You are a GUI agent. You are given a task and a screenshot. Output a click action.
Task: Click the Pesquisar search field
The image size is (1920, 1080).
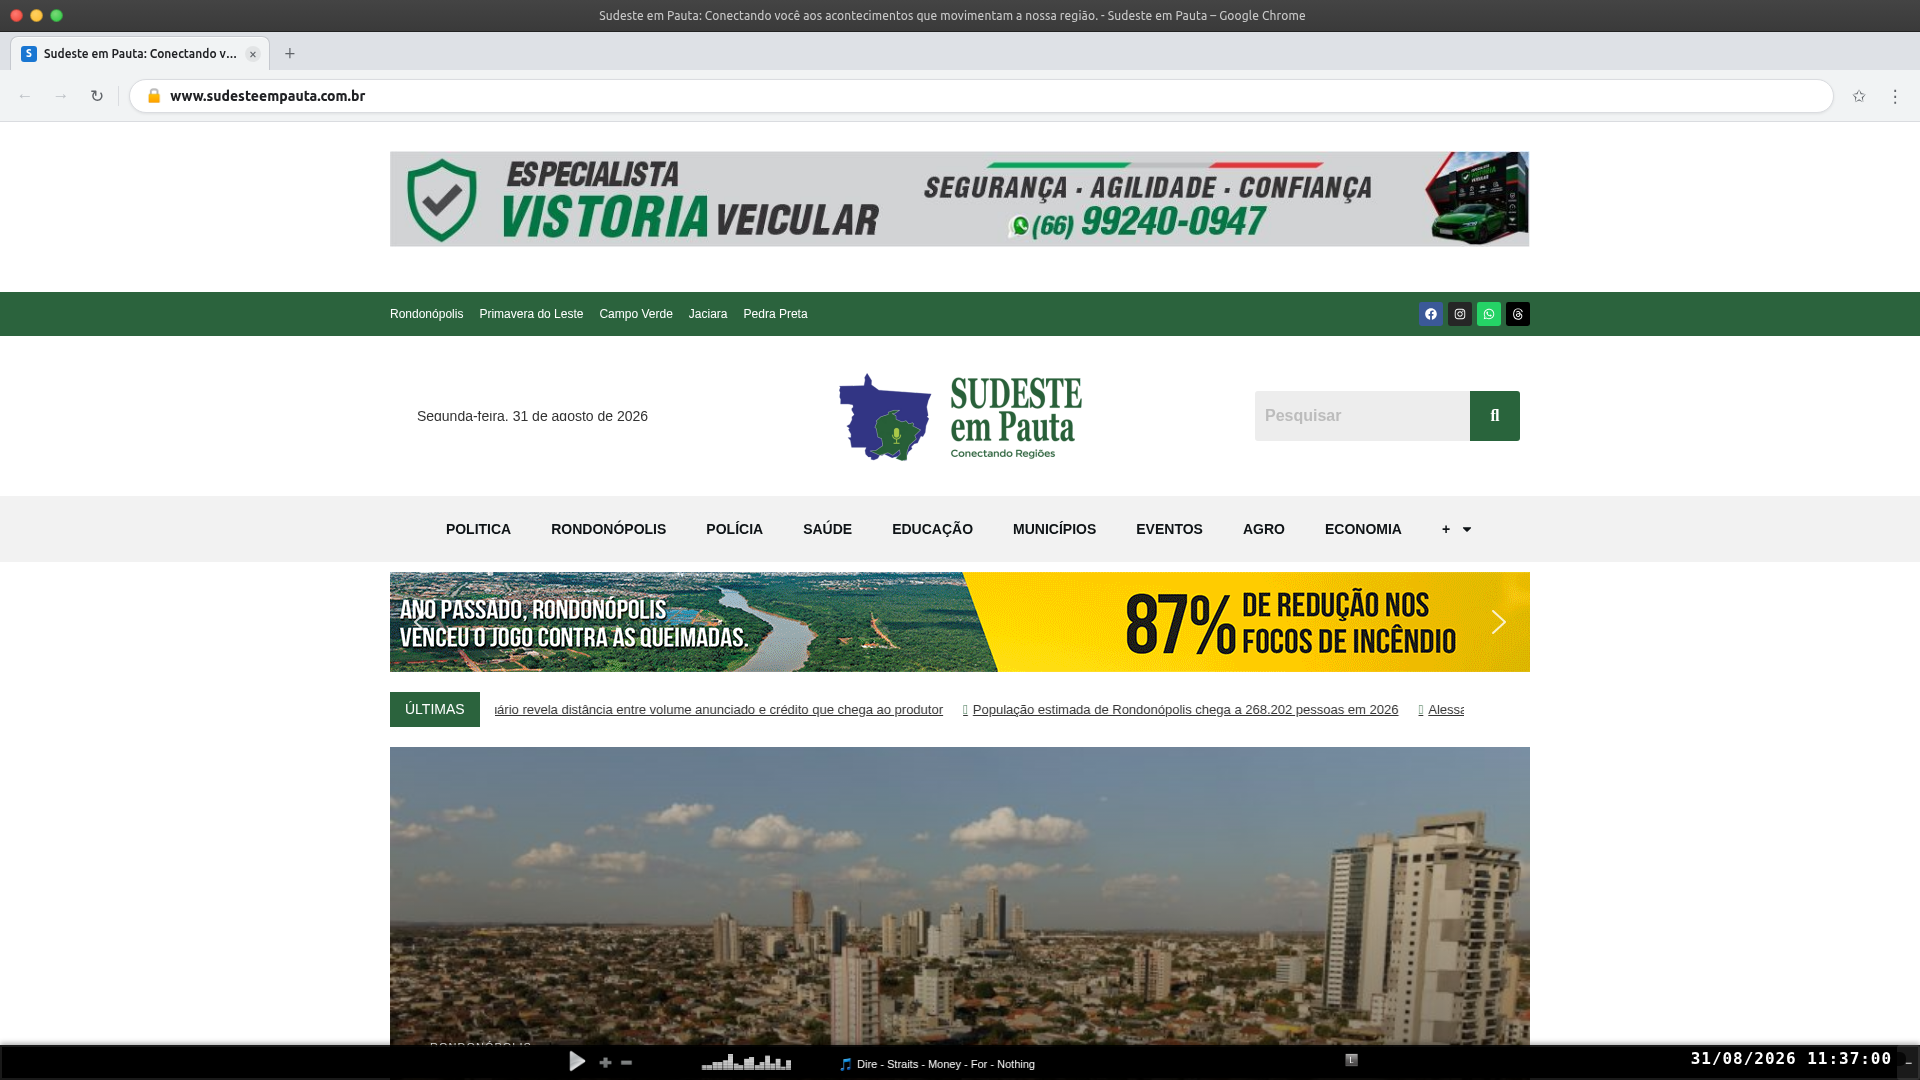pyautogui.click(x=1362, y=416)
